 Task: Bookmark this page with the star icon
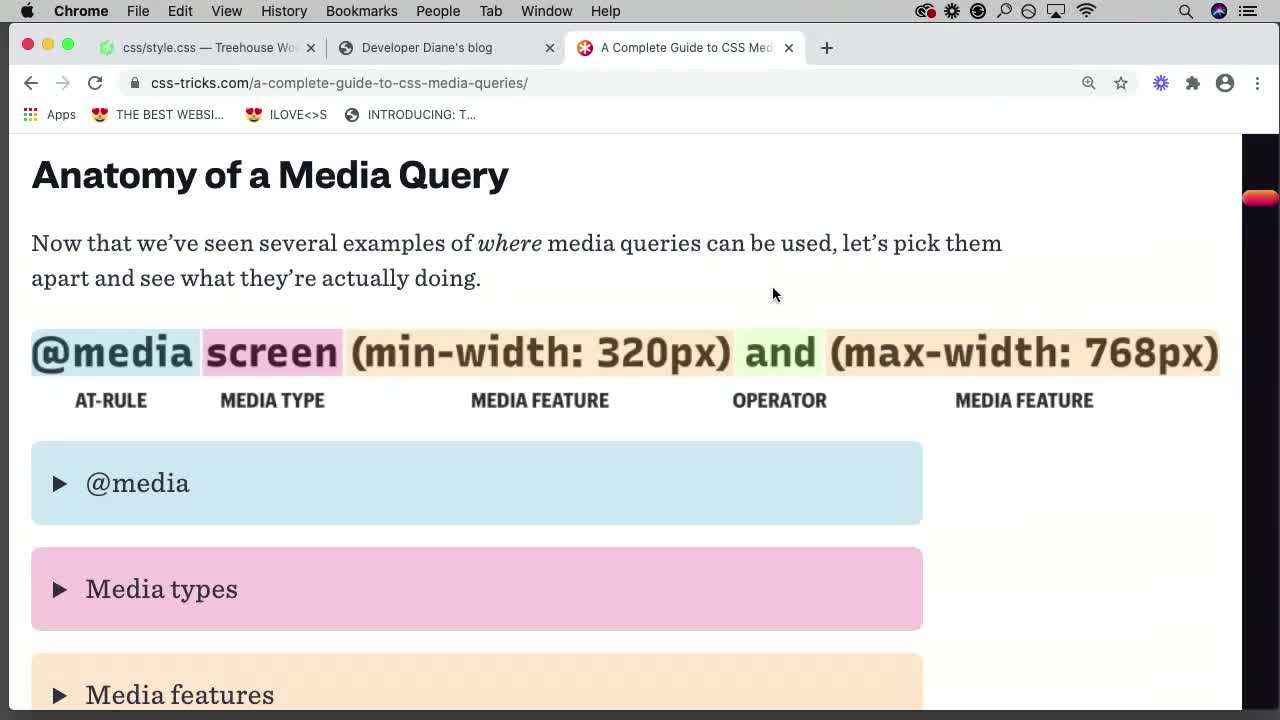[x=1121, y=83]
